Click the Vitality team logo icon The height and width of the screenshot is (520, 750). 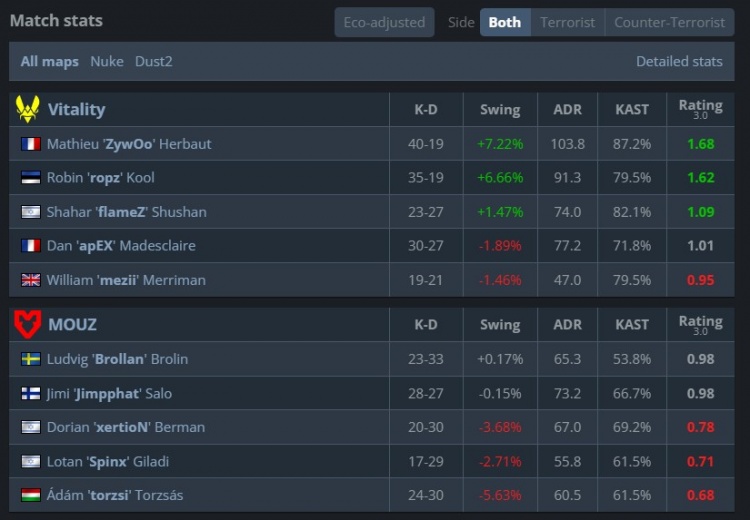[28, 109]
